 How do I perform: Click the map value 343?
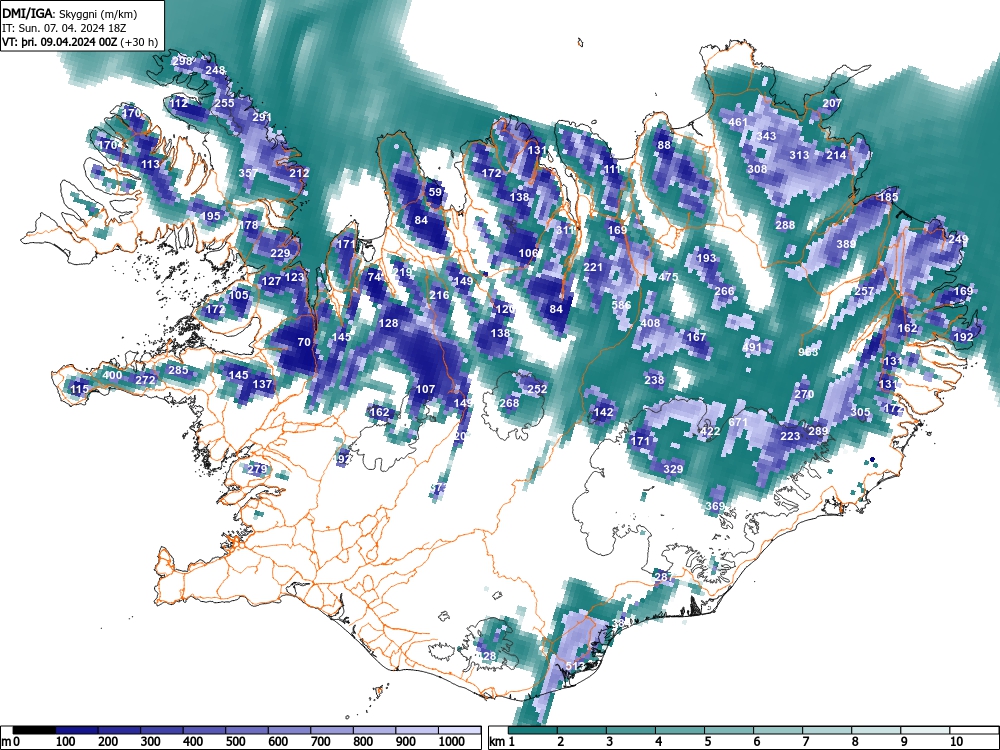[x=766, y=136]
